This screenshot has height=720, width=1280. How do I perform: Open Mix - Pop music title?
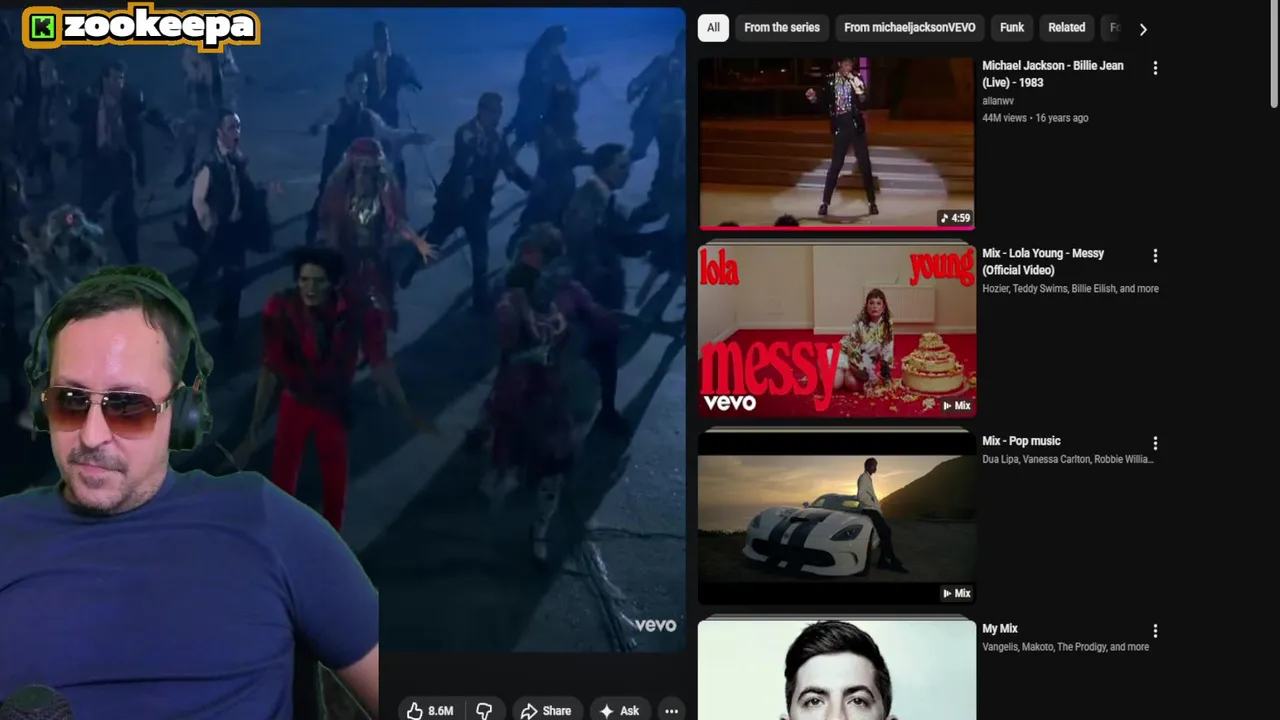tap(1021, 441)
